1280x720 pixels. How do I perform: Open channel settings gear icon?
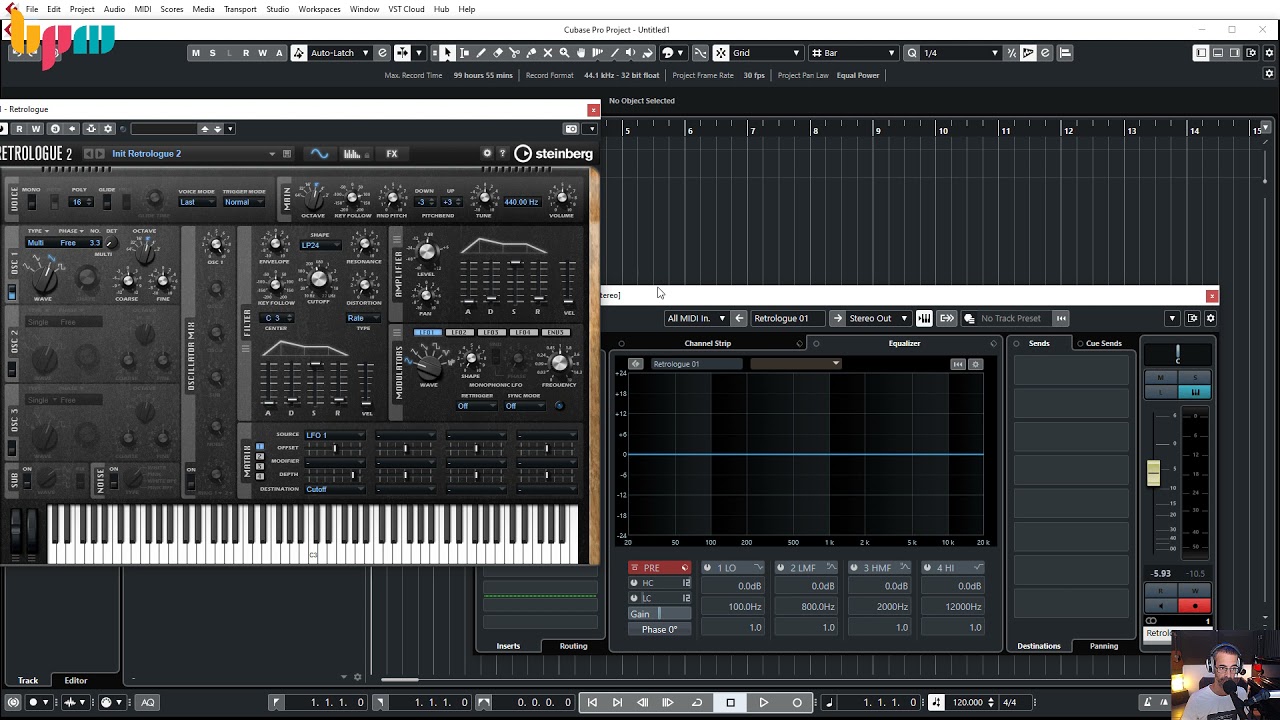(x=1210, y=318)
